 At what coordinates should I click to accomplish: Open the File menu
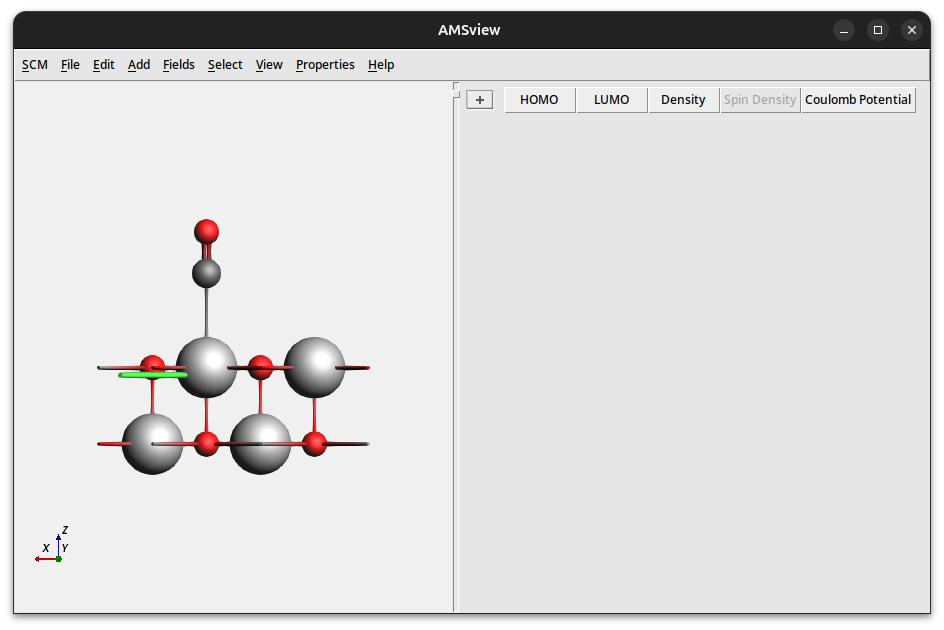point(70,65)
